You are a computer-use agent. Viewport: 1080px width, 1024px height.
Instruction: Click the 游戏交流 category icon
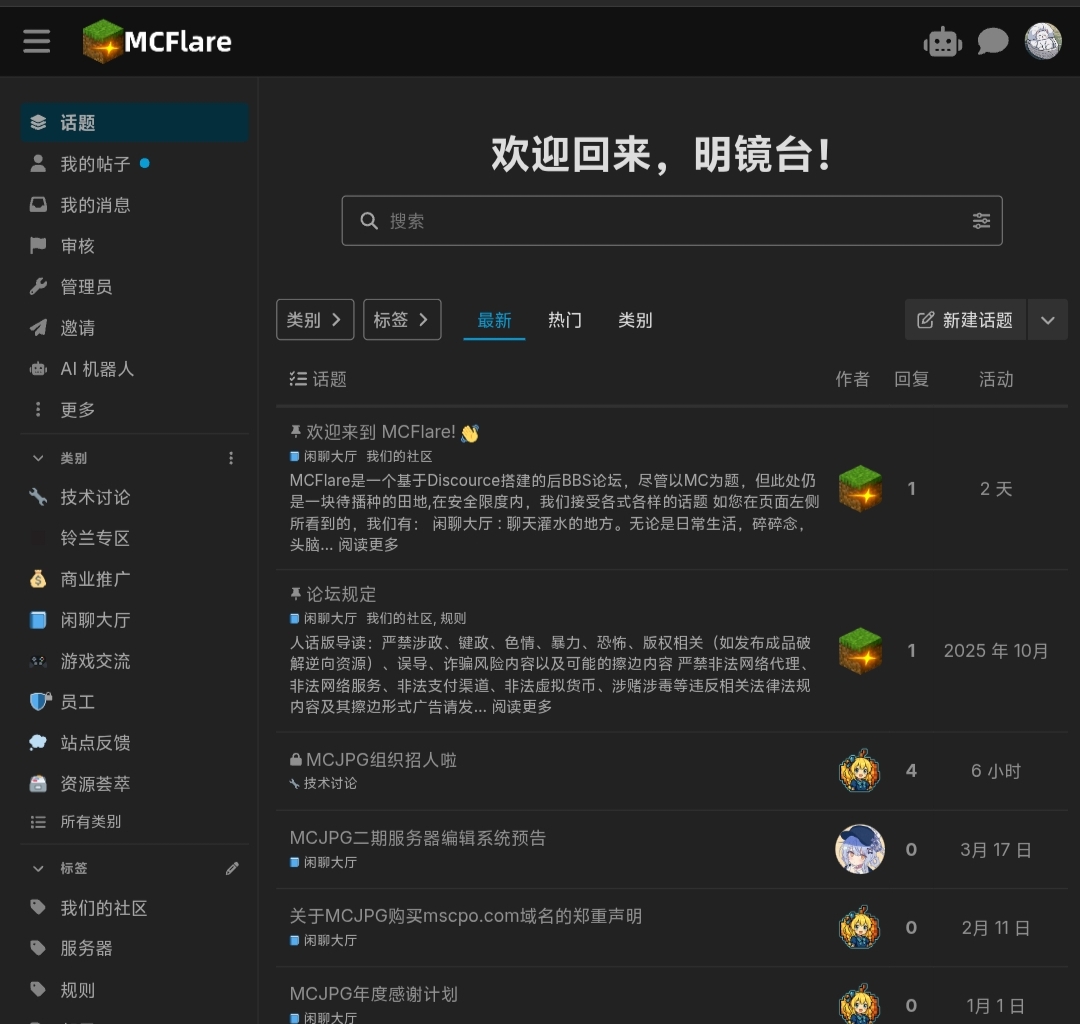click(x=38, y=661)
